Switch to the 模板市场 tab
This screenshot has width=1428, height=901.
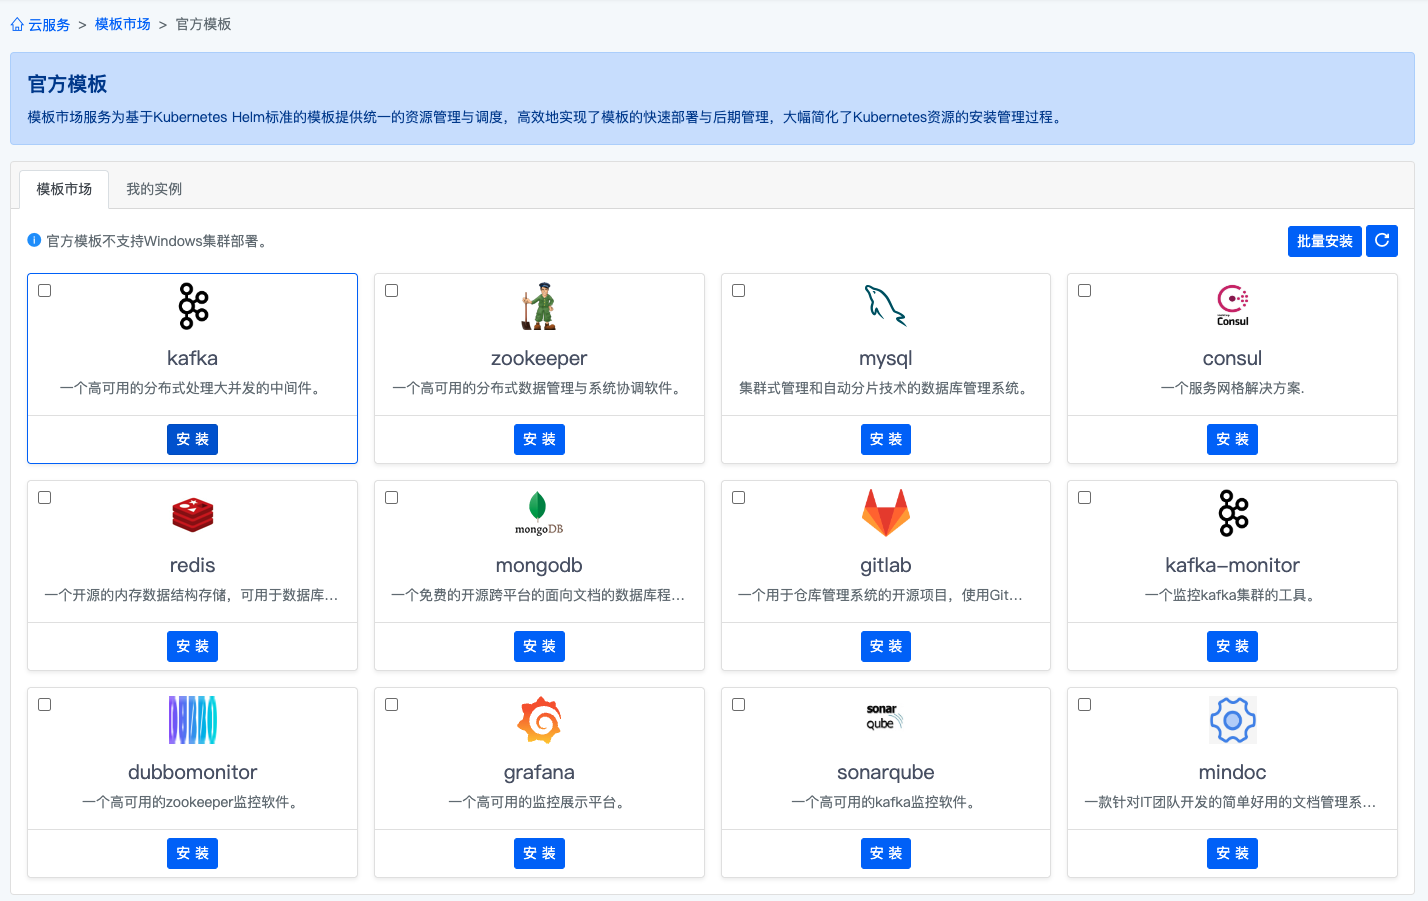point(64,189)
